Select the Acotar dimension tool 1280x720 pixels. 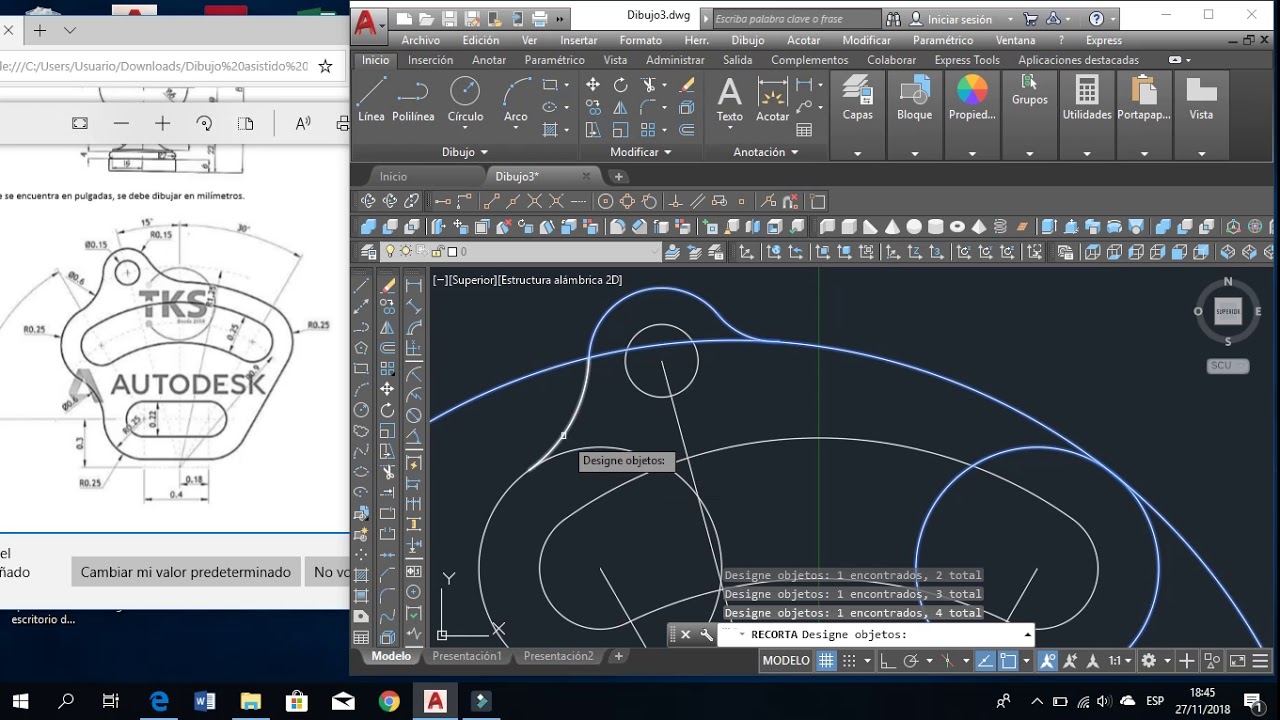(772, 100)
